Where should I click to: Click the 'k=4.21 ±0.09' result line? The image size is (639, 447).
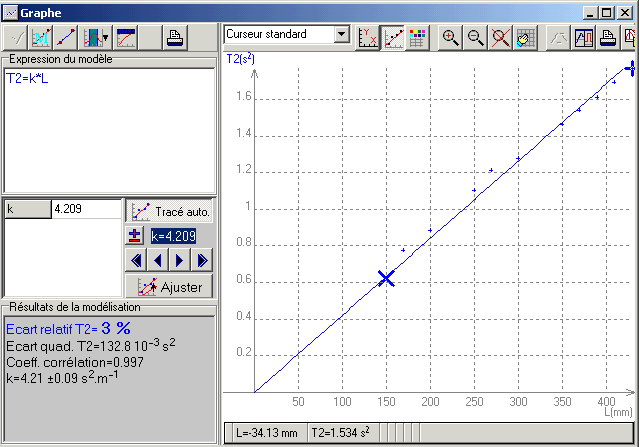62,377
